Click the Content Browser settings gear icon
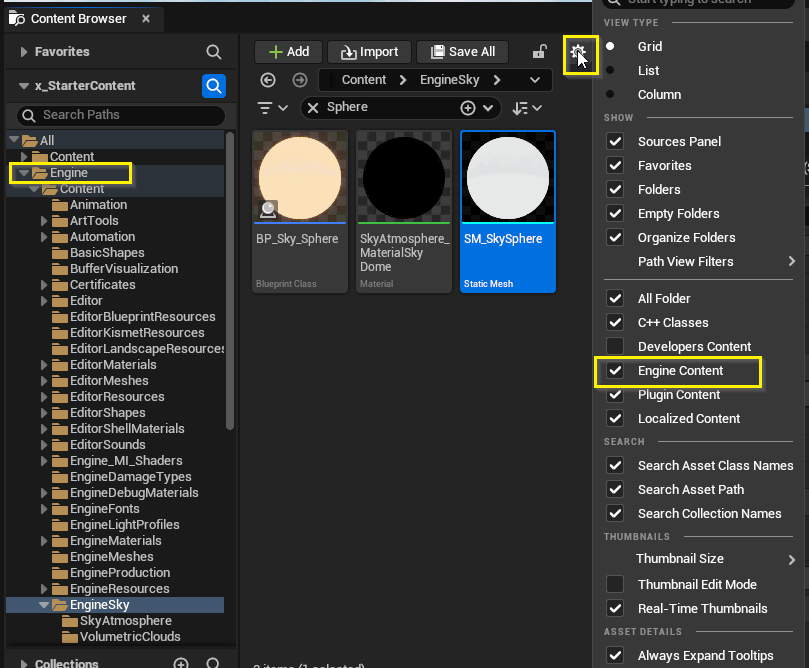Viewport: 809px width, 668px height. [577, 52]
